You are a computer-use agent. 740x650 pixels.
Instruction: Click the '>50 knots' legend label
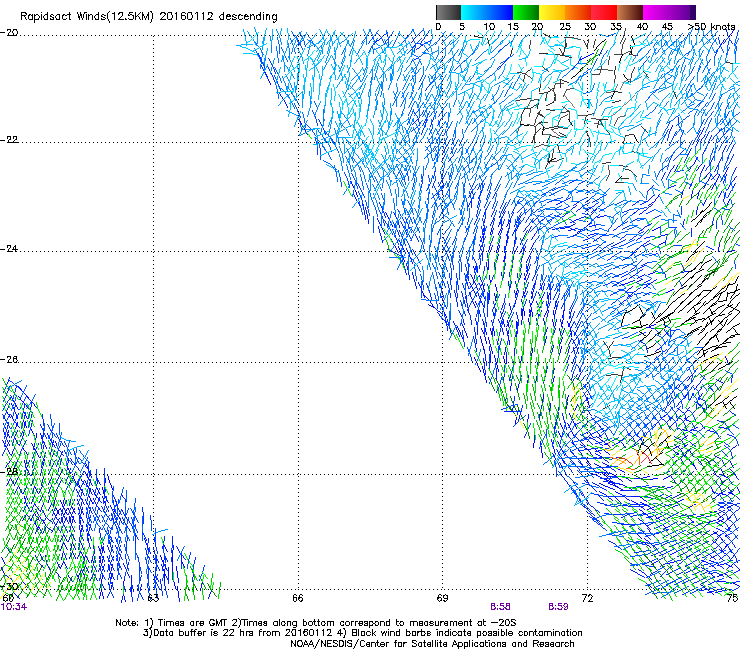pos(711,27)
